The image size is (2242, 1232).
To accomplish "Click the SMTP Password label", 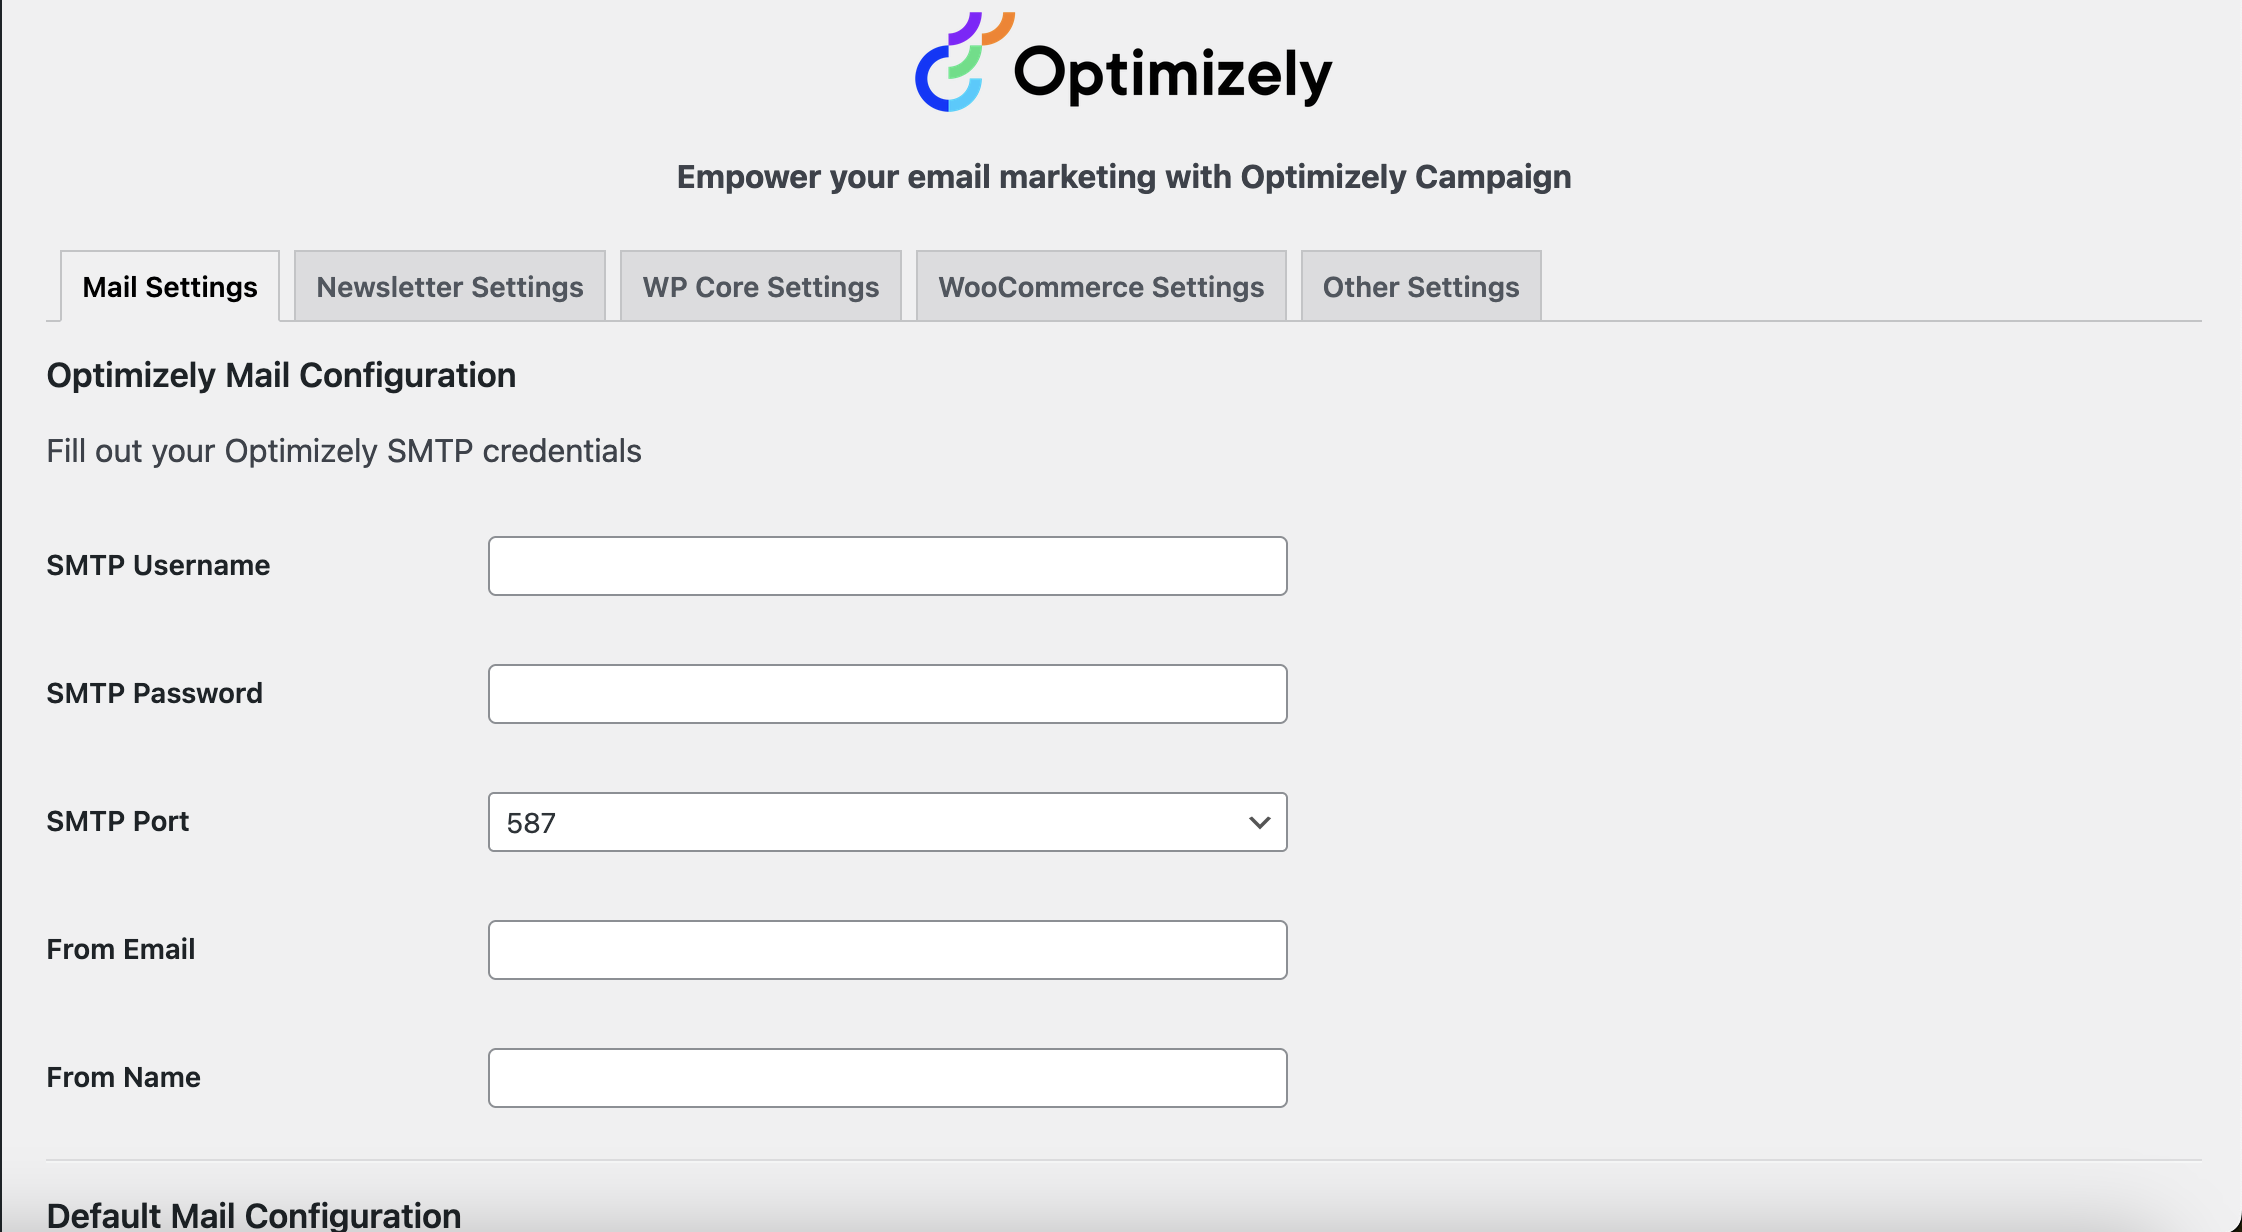I will click(155, 693).
